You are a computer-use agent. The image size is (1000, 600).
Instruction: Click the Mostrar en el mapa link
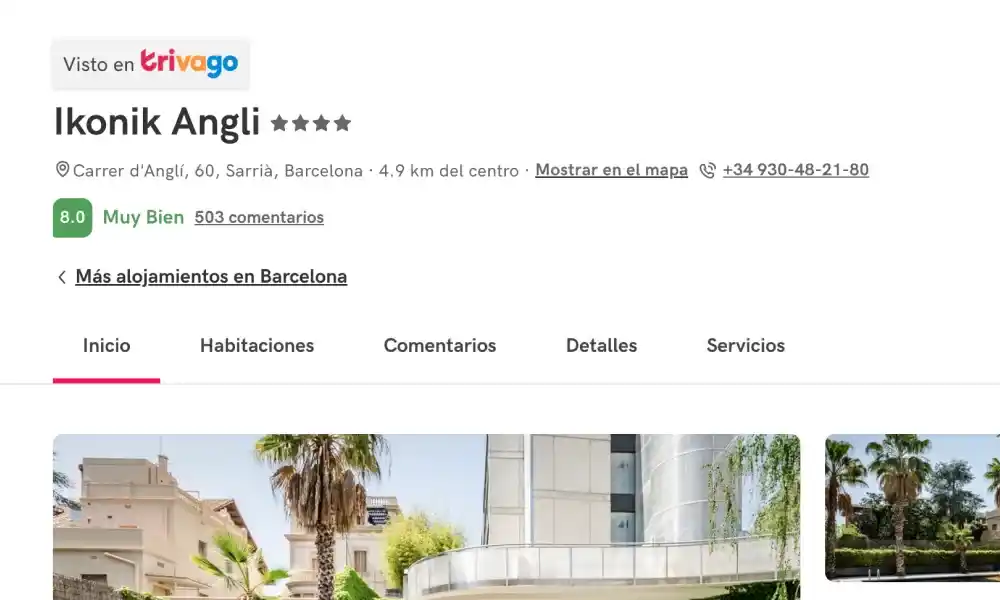click(x=611, y=170)
